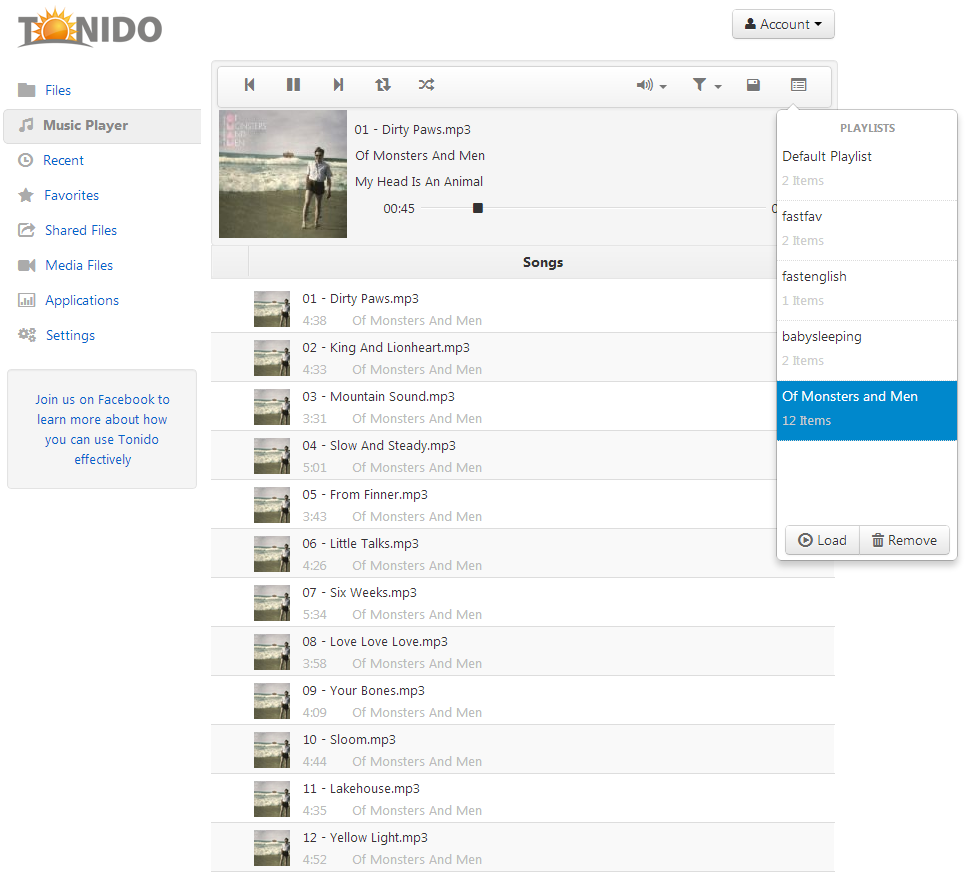The width and height of the screenshot is (968, 888).
Task: Select the Of Monsters and Men playlist
Action: [867, 410]
